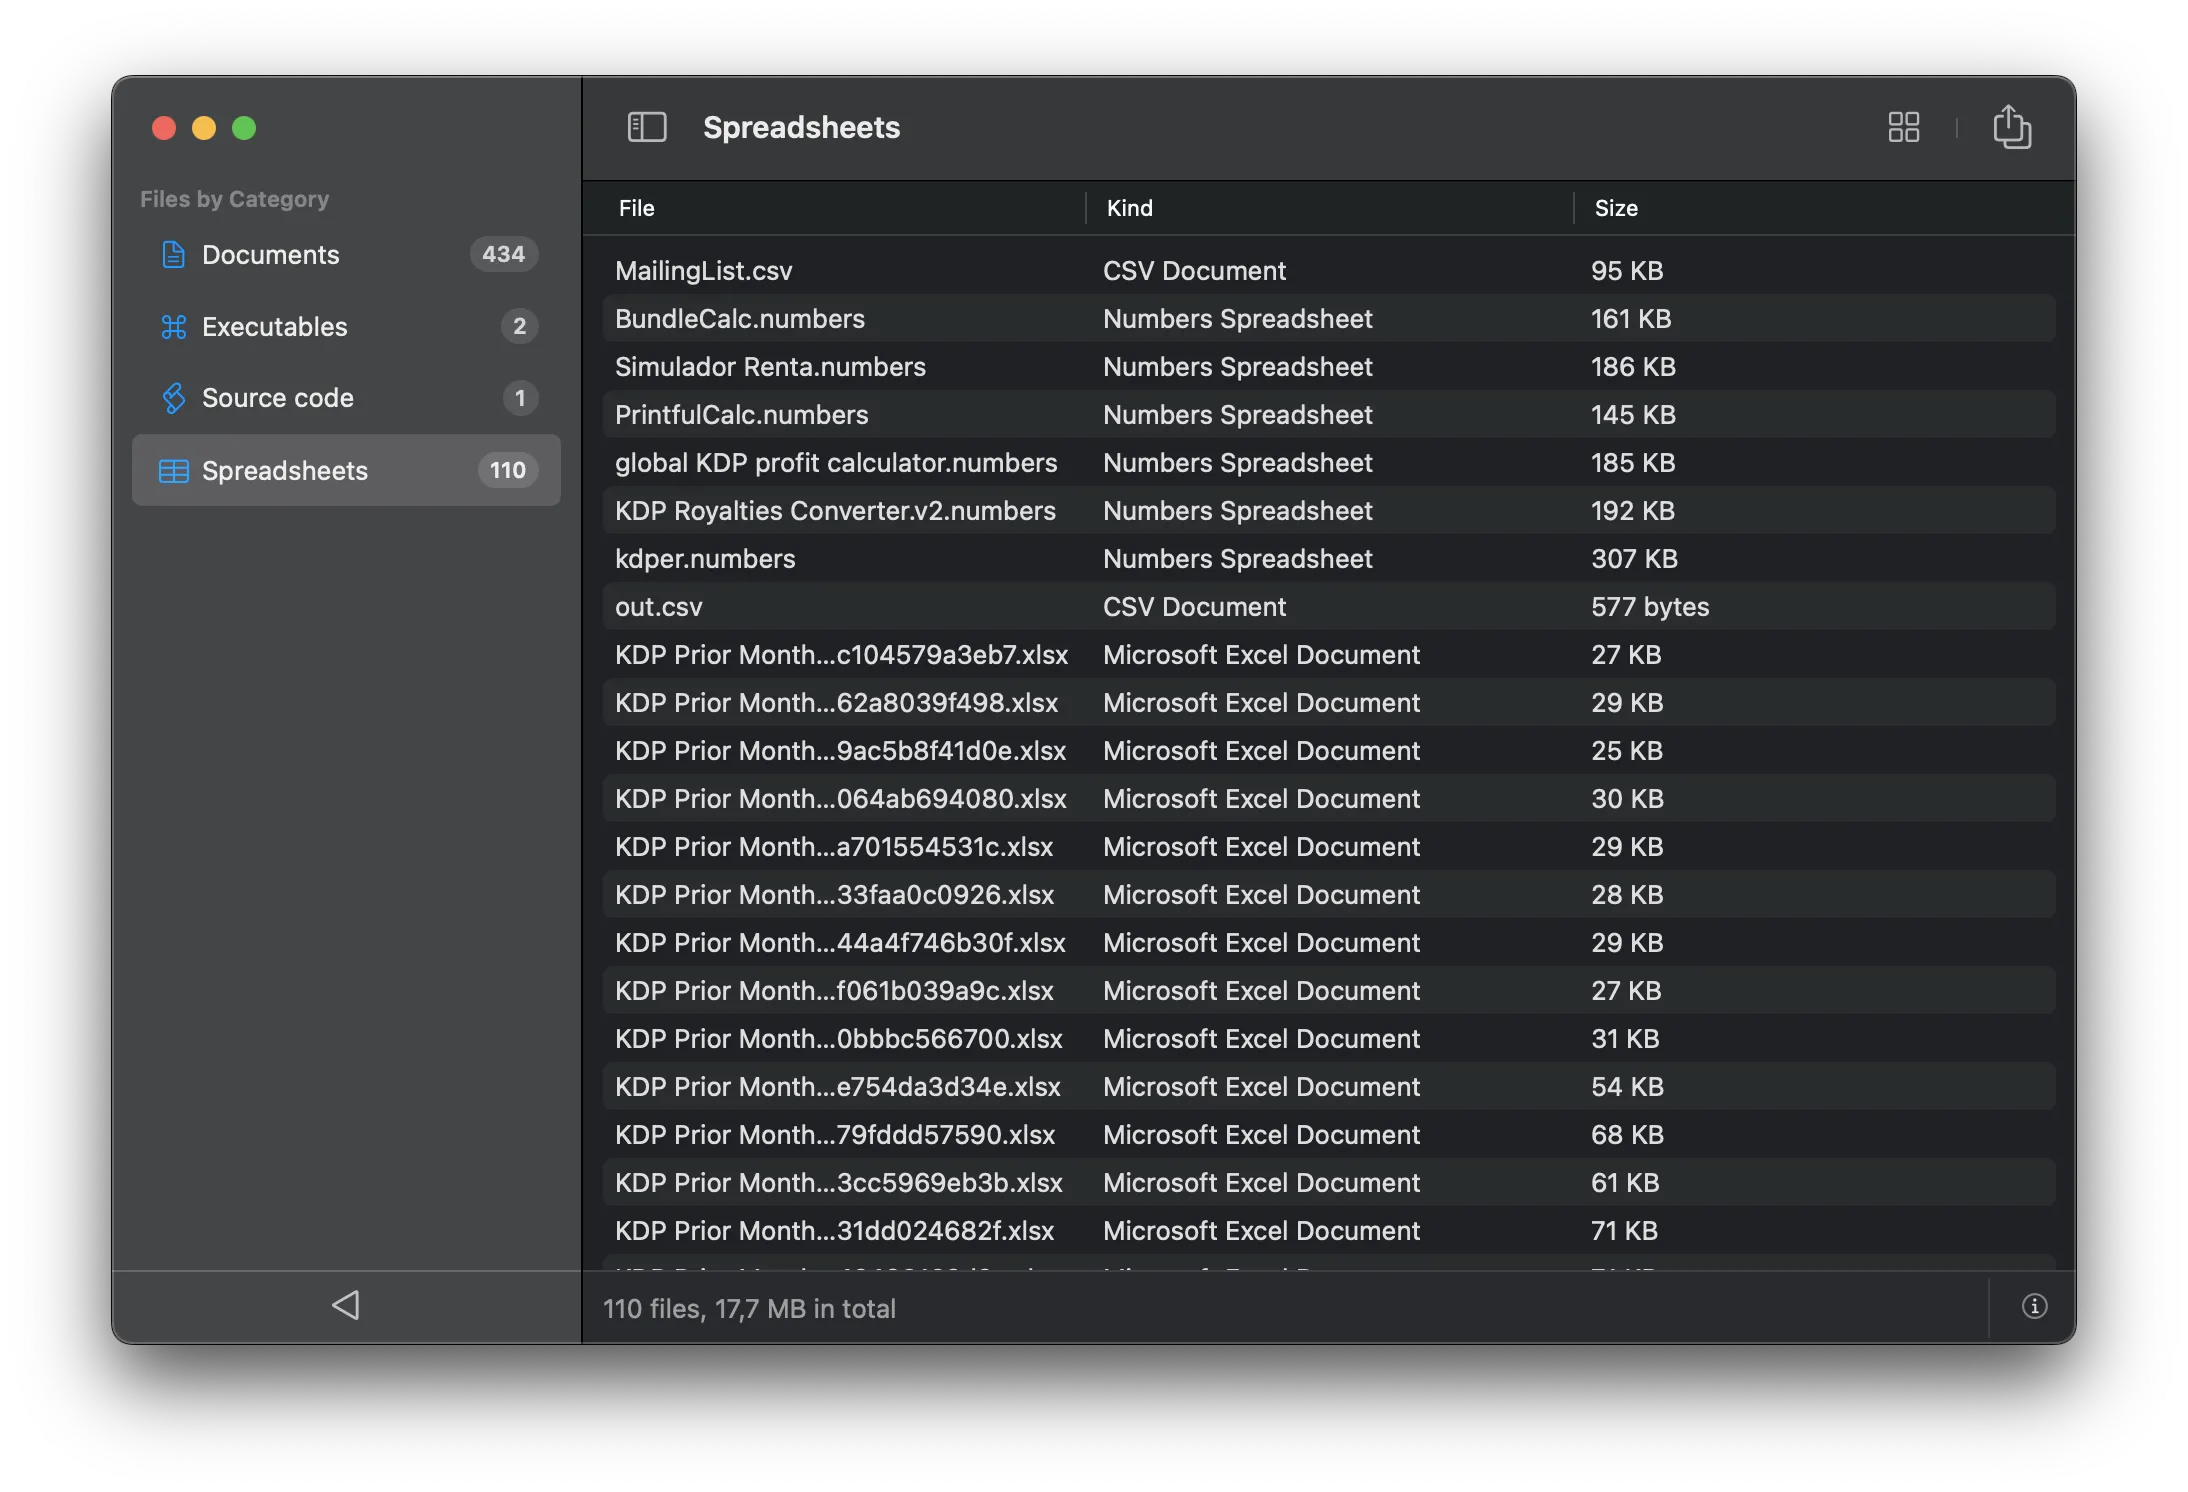2188x1492 pixels.
Task: Click the Executables command icon
Action: click(173, 327)
